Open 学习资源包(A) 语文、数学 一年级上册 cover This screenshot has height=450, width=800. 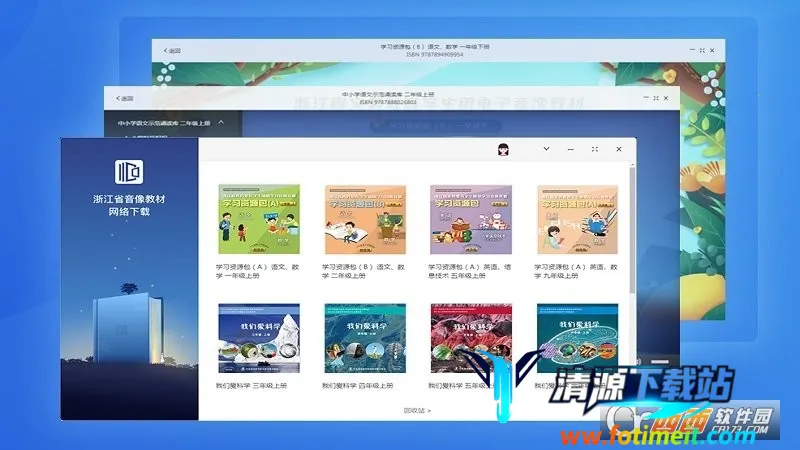[x=259, y=219]
